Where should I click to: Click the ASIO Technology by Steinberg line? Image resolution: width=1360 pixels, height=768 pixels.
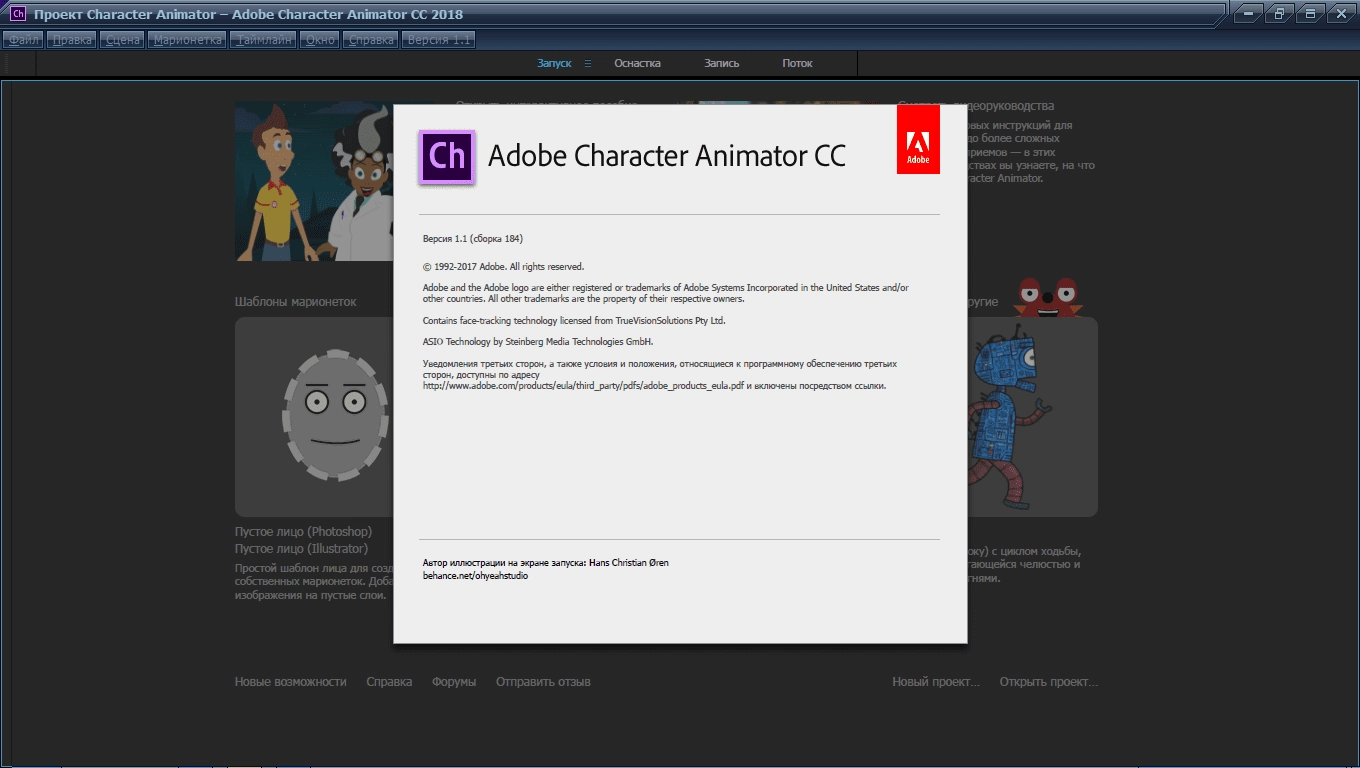[538, 342]
